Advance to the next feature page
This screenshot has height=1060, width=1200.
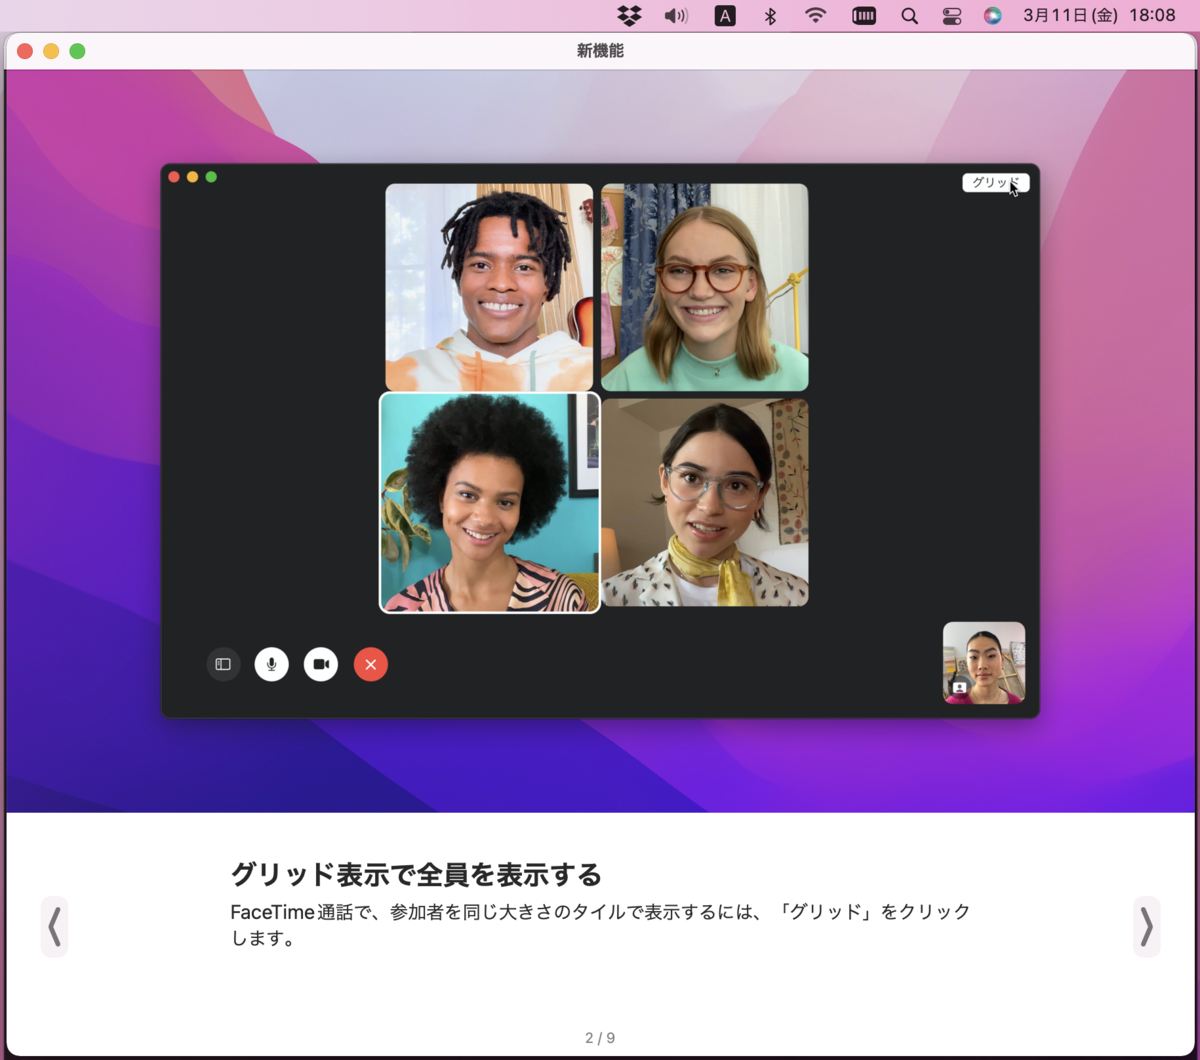1146,926
